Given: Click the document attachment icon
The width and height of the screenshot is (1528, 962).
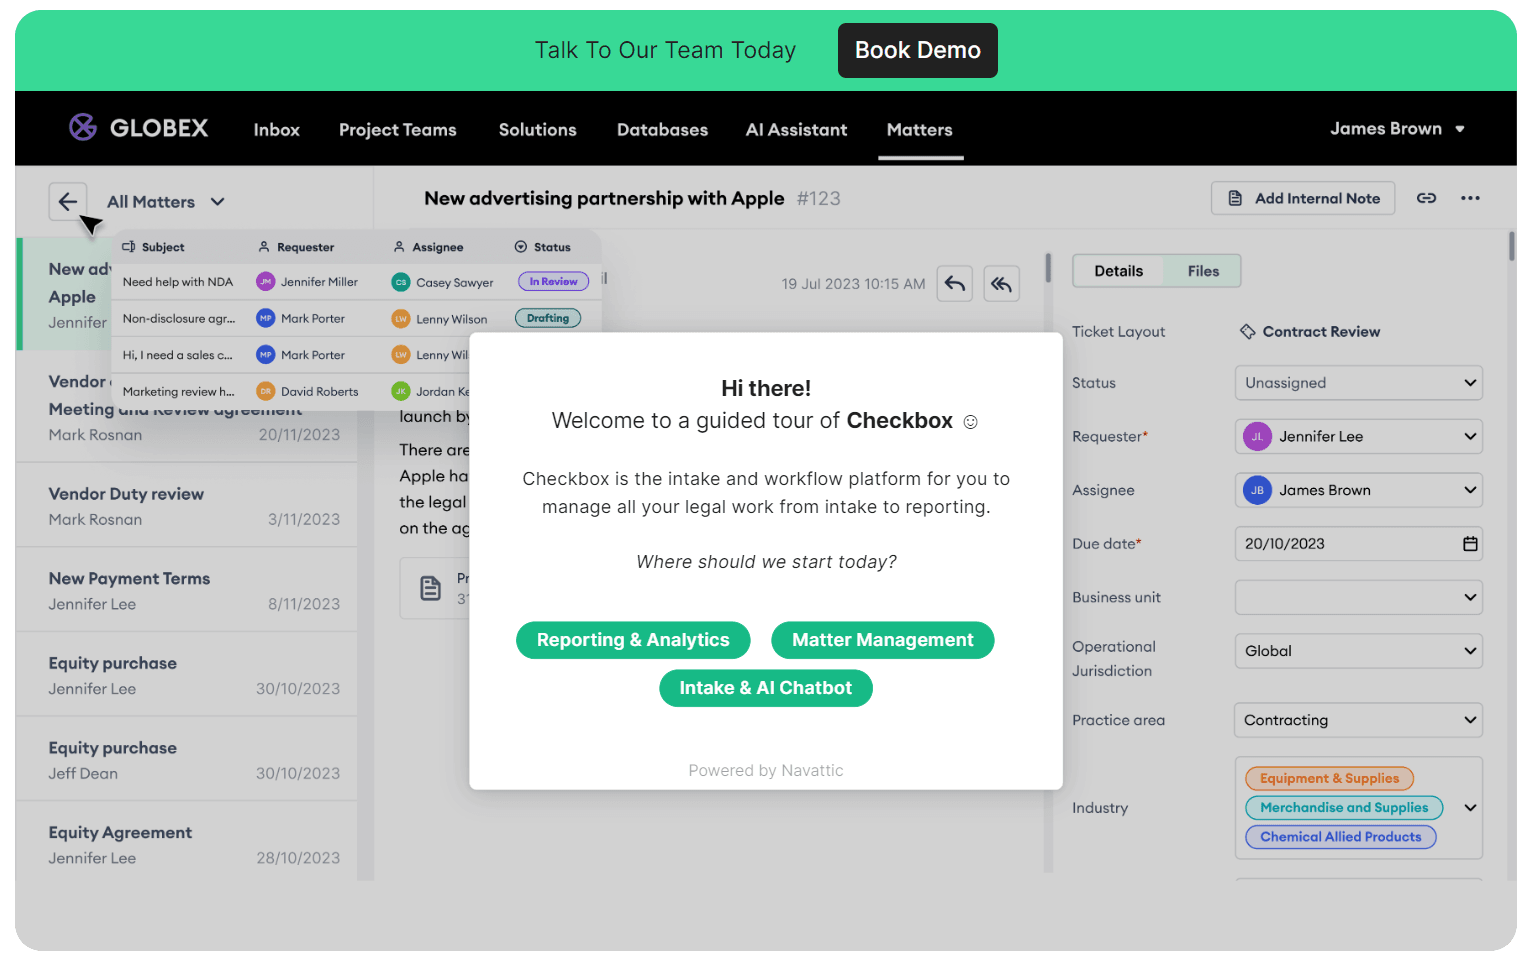Looking at the screenshot, I should click(x=431, y=588).
